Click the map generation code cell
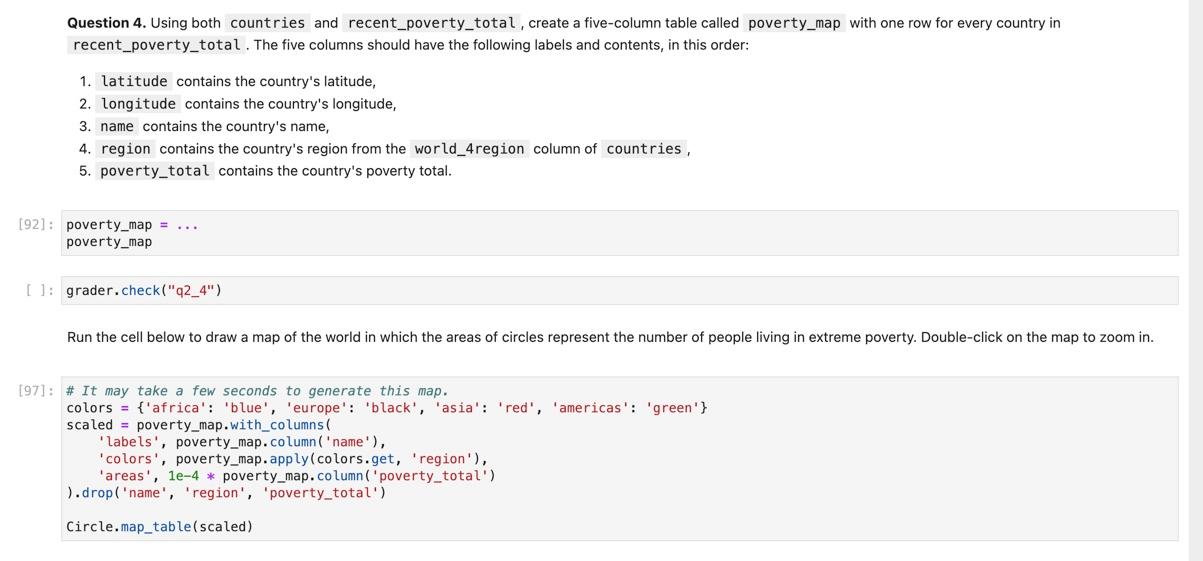The width and height of the screenshot is (1203, 561). 619,459
